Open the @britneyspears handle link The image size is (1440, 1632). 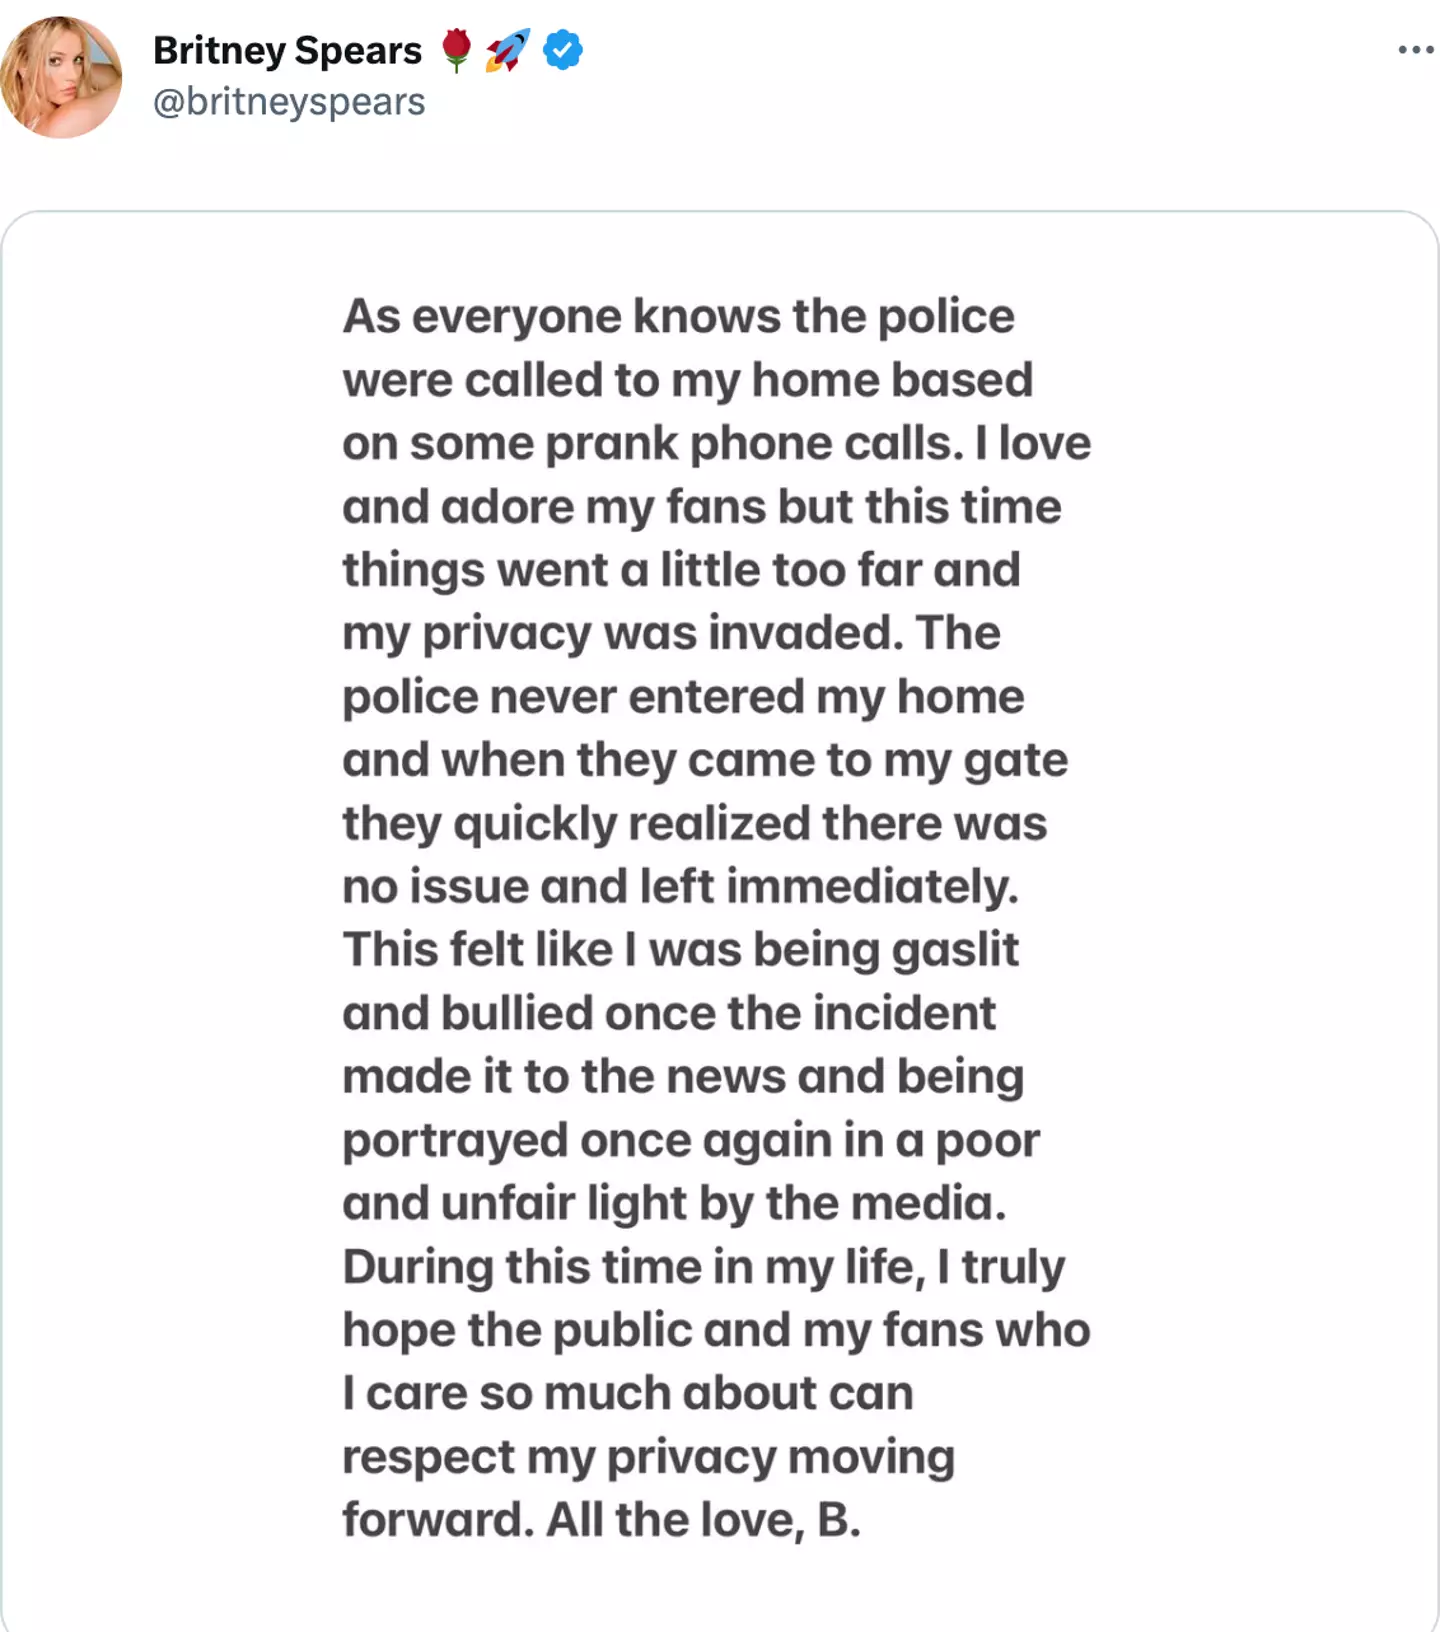(289, 102)
